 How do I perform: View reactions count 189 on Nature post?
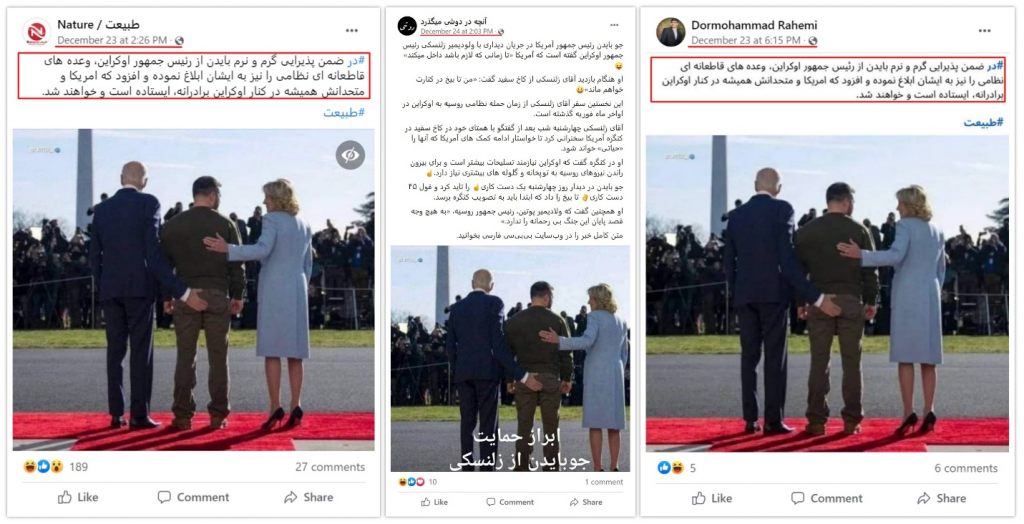(x=78, y=467)
